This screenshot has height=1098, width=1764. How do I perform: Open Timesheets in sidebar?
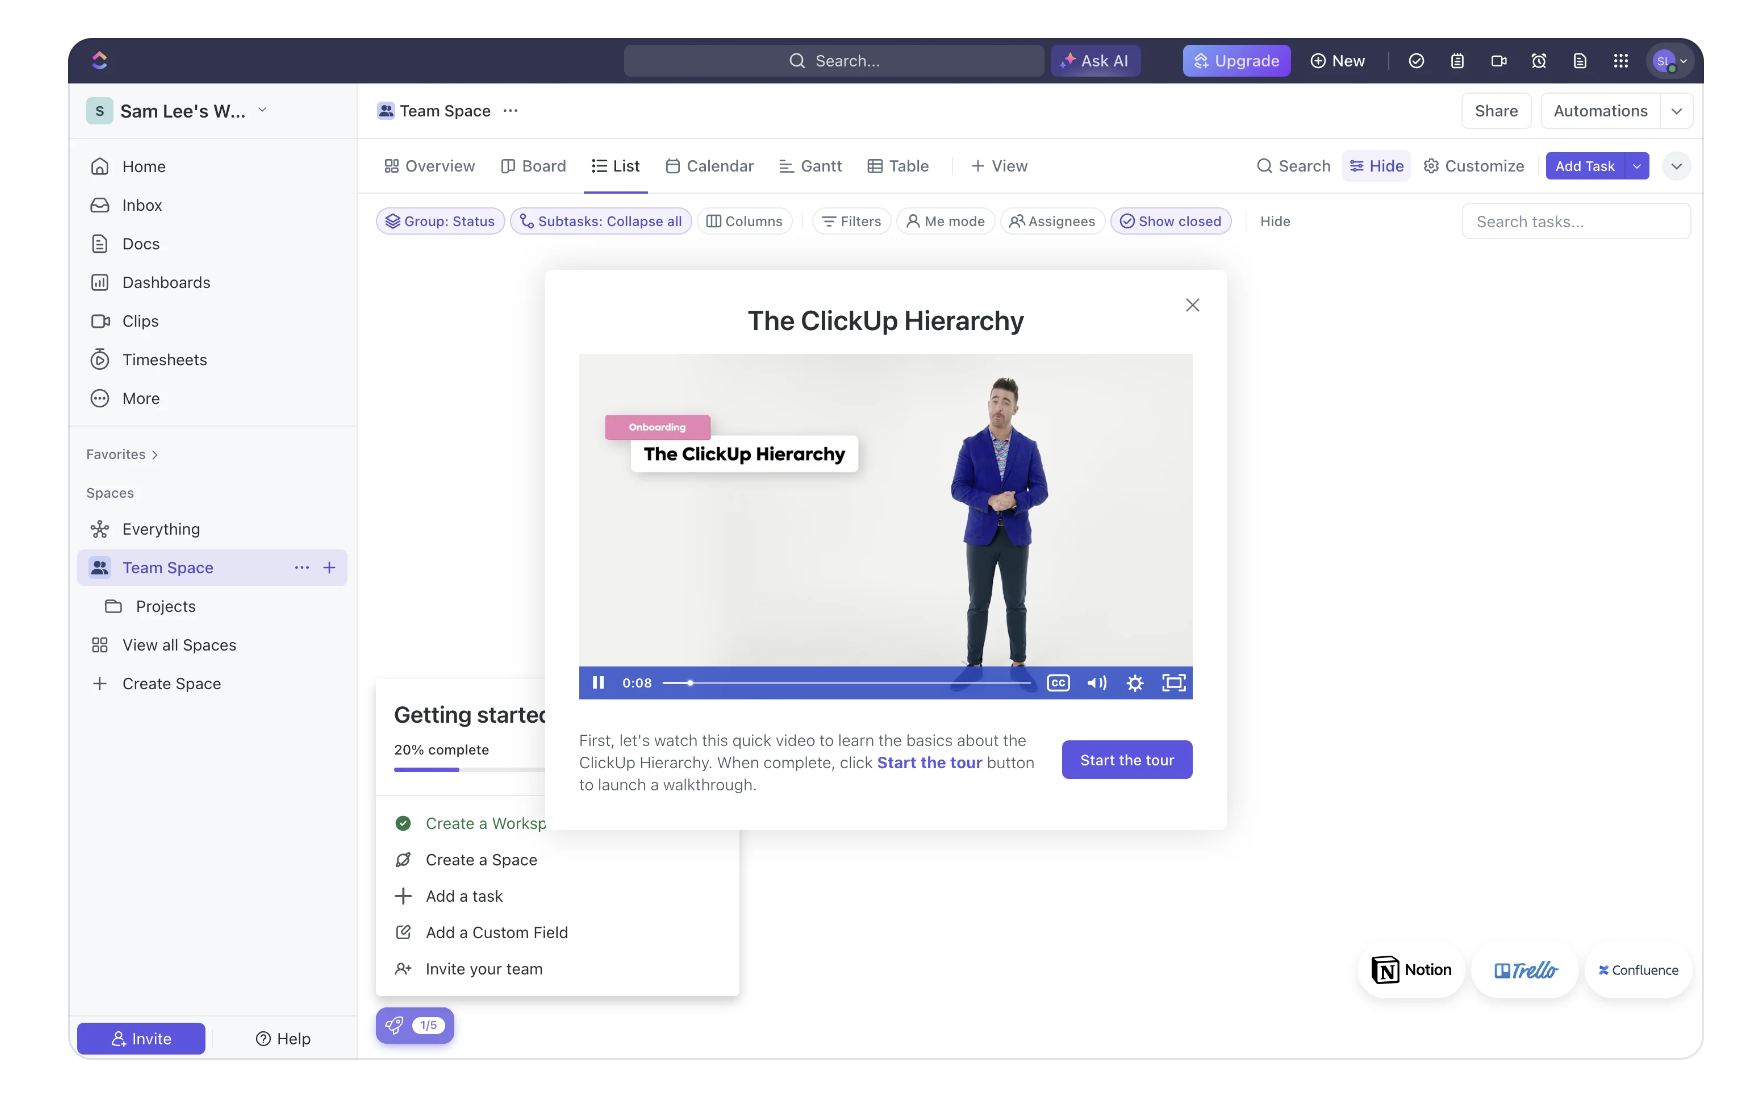point(165,360)
